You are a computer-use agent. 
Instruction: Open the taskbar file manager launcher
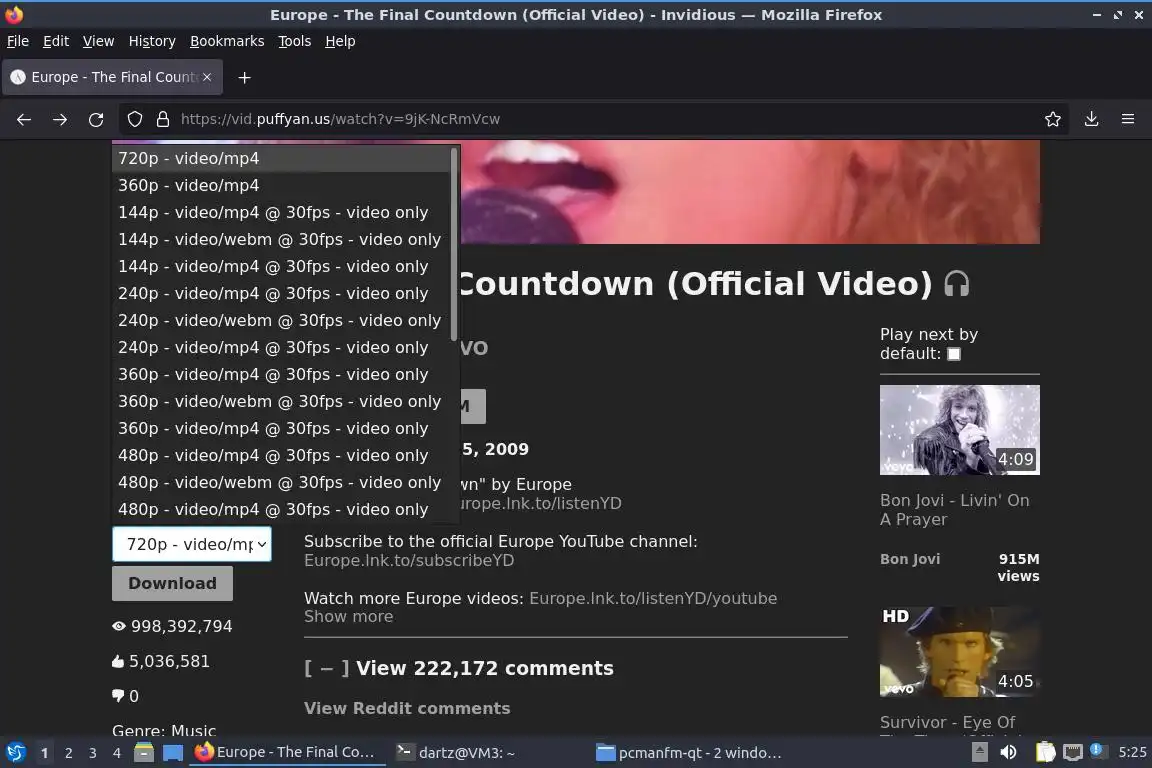click(144, 753)
